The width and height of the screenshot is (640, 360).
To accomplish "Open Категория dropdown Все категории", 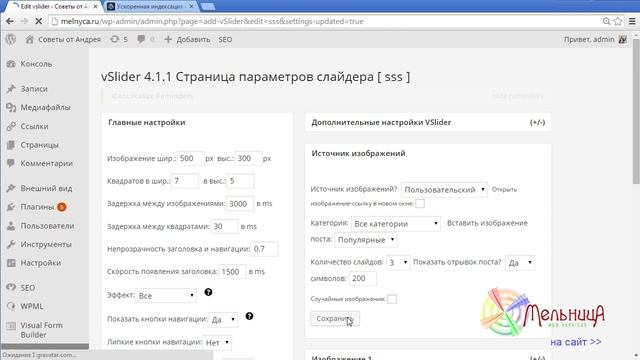I will [x=396, y=224].
